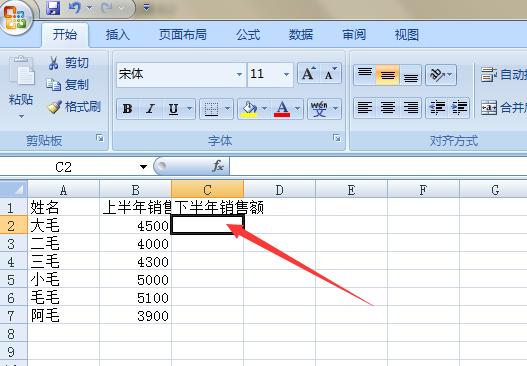Viewport: 527px width, 366px height.
Task: Toggle align text right
Action: [411, 108]
